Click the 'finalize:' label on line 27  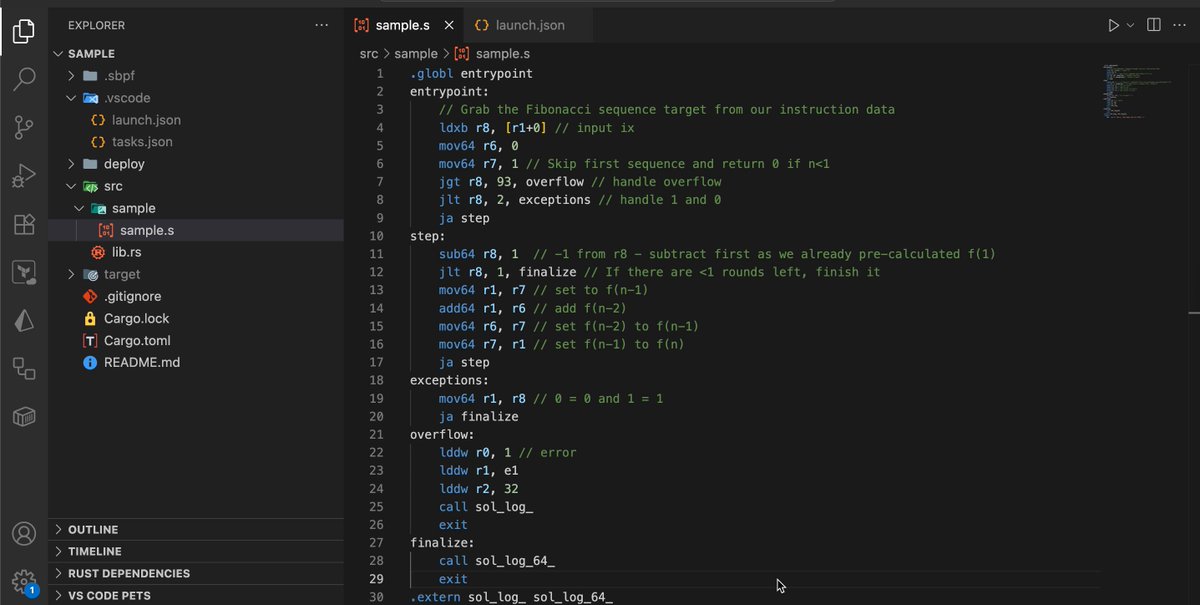[442, 542]
